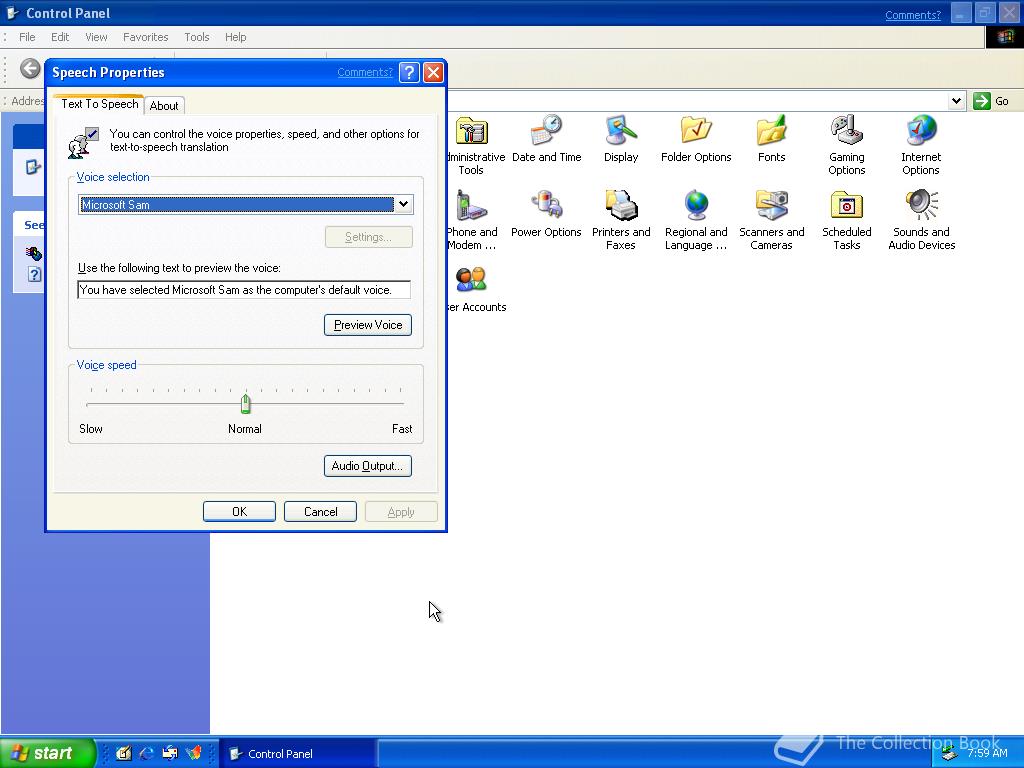This screenshot has height=768, width=1024.
Task: Open the Display settings icon
Action: coord(620,130)
